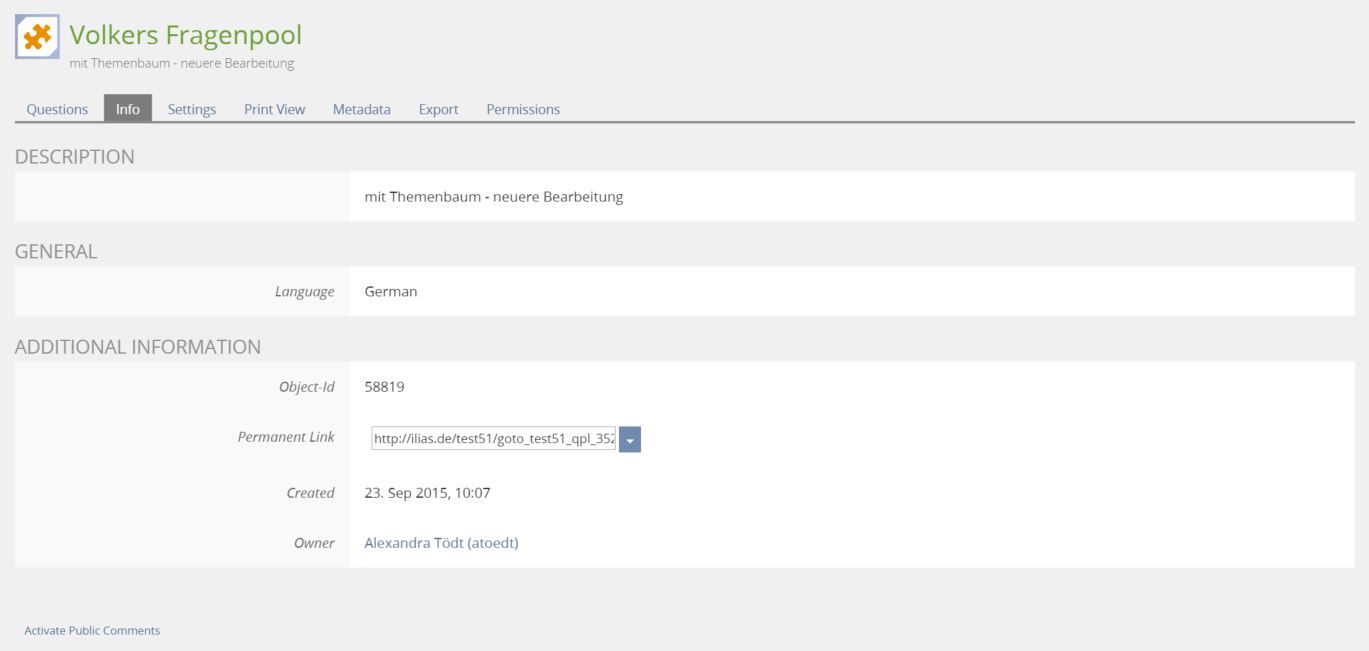Select the Info tab
The height and width of the screenshot is (651, 1369).
(128, 109)
